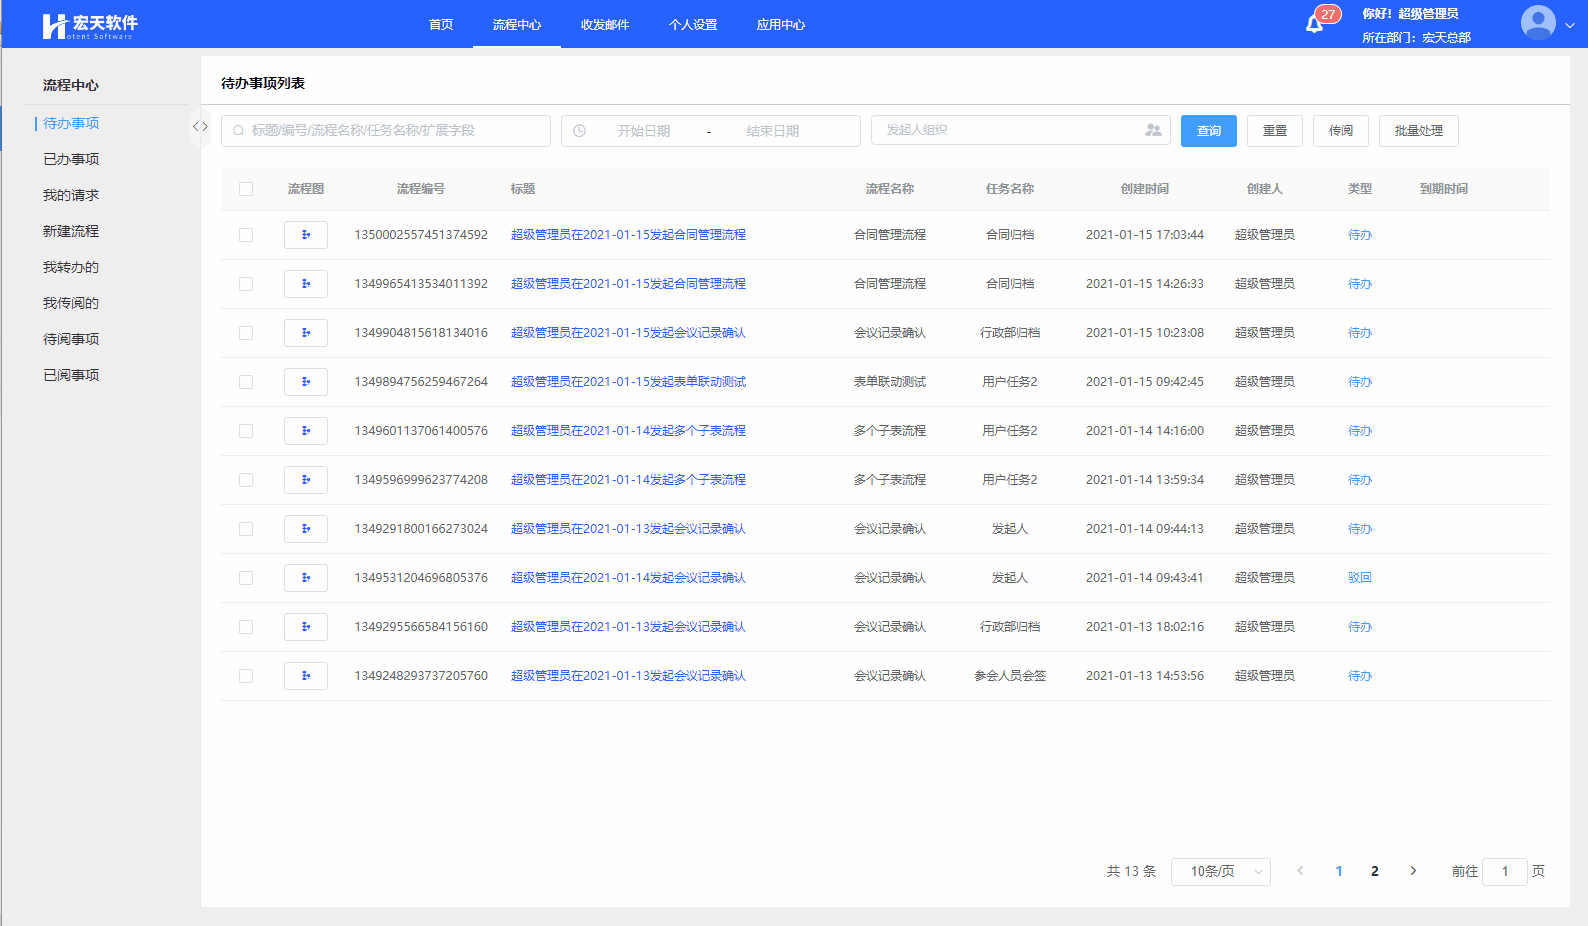Click the organization picker people icon
This screenshot has height=926, width=1588.
(x=1153, y=130)
